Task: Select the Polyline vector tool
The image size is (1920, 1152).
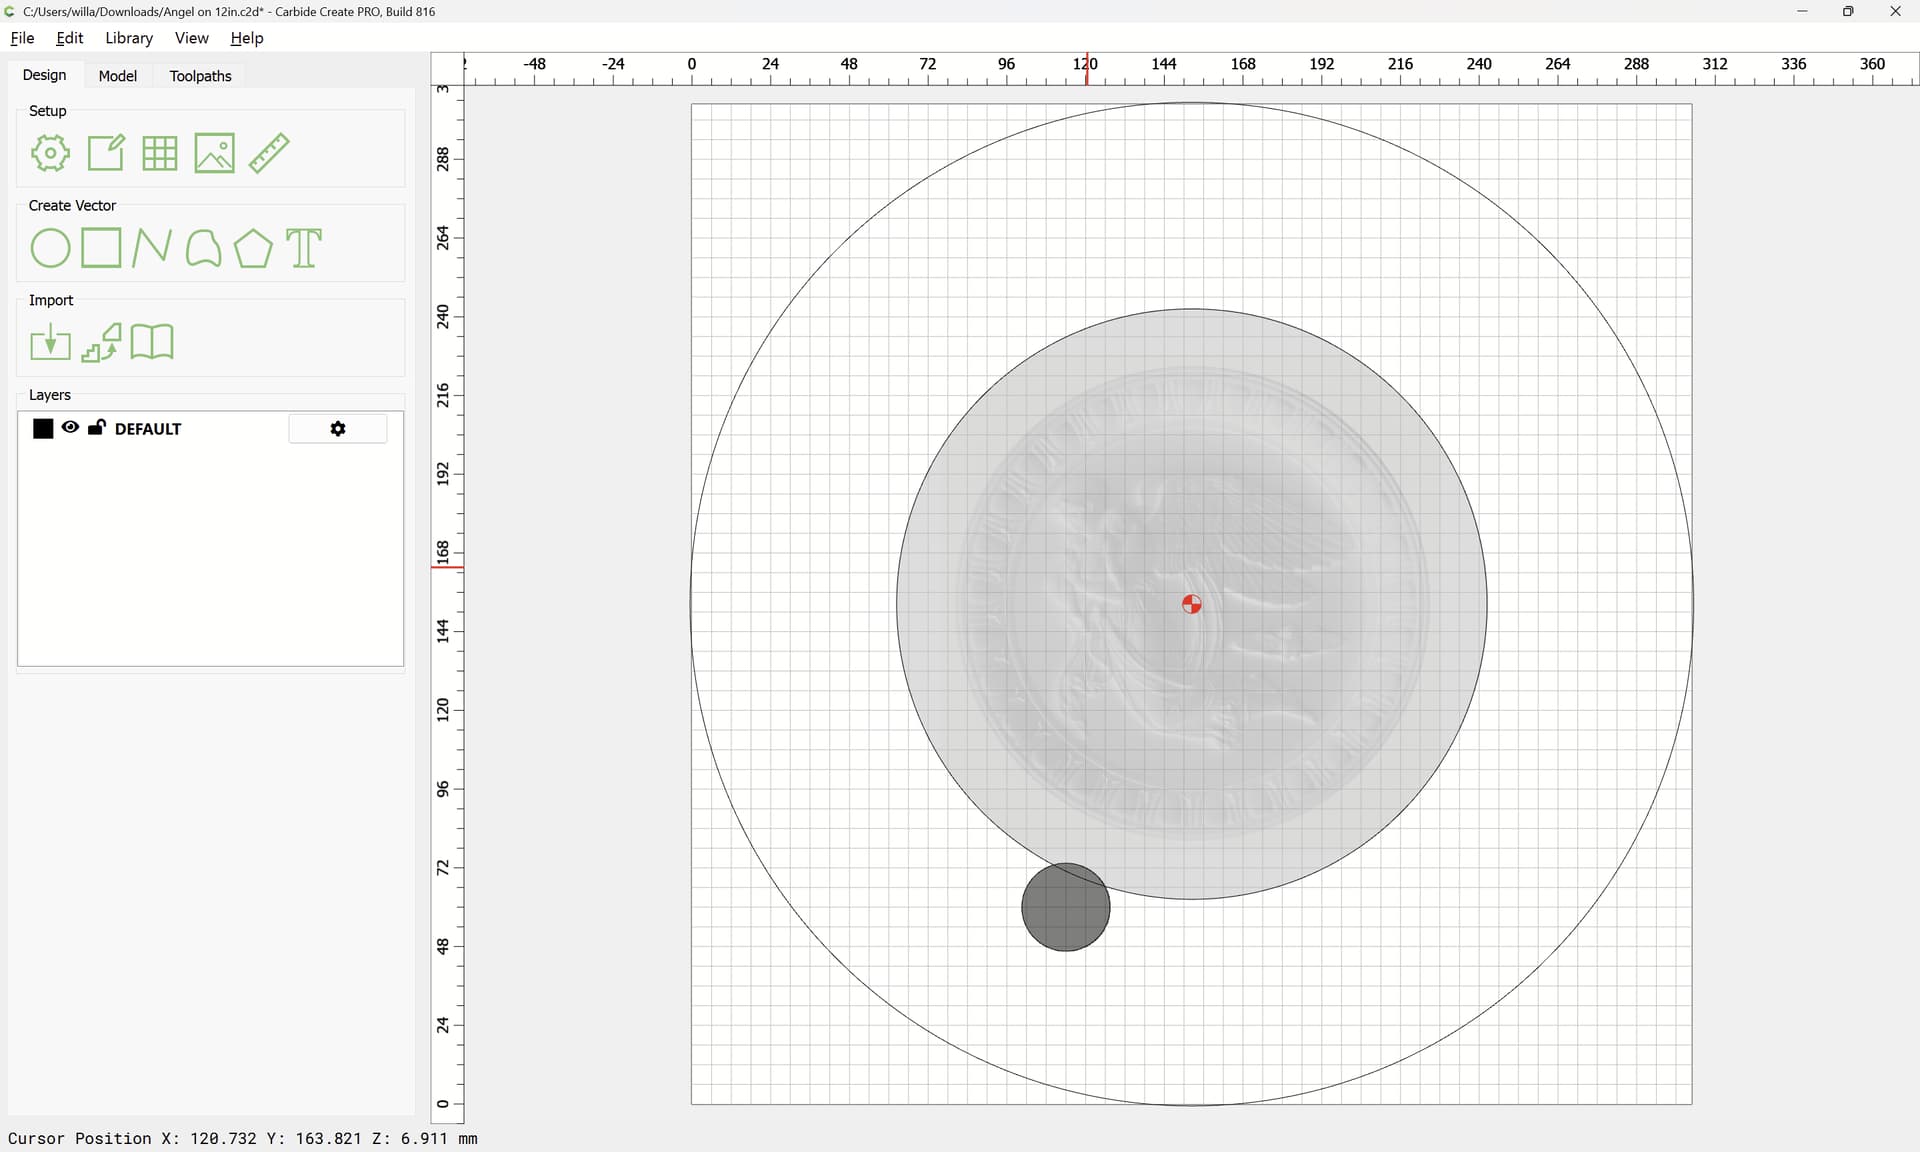Action: [152, 248]
